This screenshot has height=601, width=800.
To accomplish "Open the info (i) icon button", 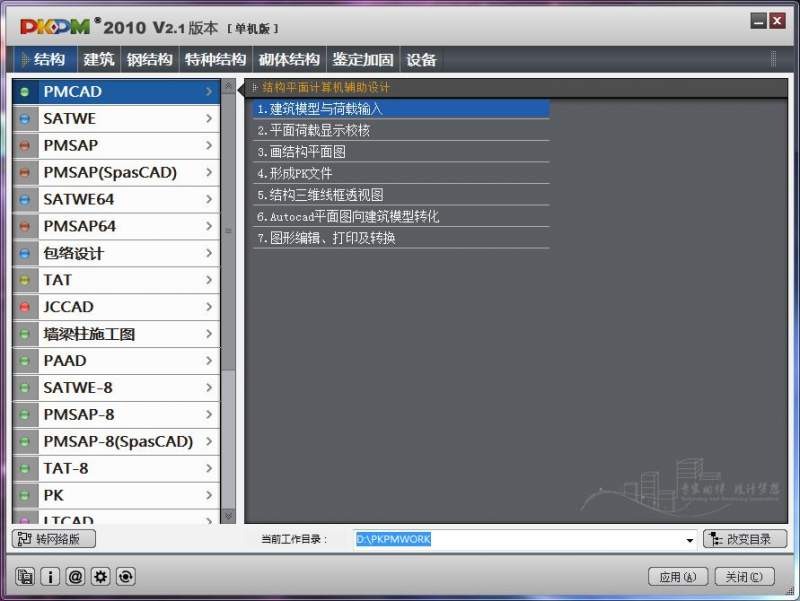I will point(50,577).
